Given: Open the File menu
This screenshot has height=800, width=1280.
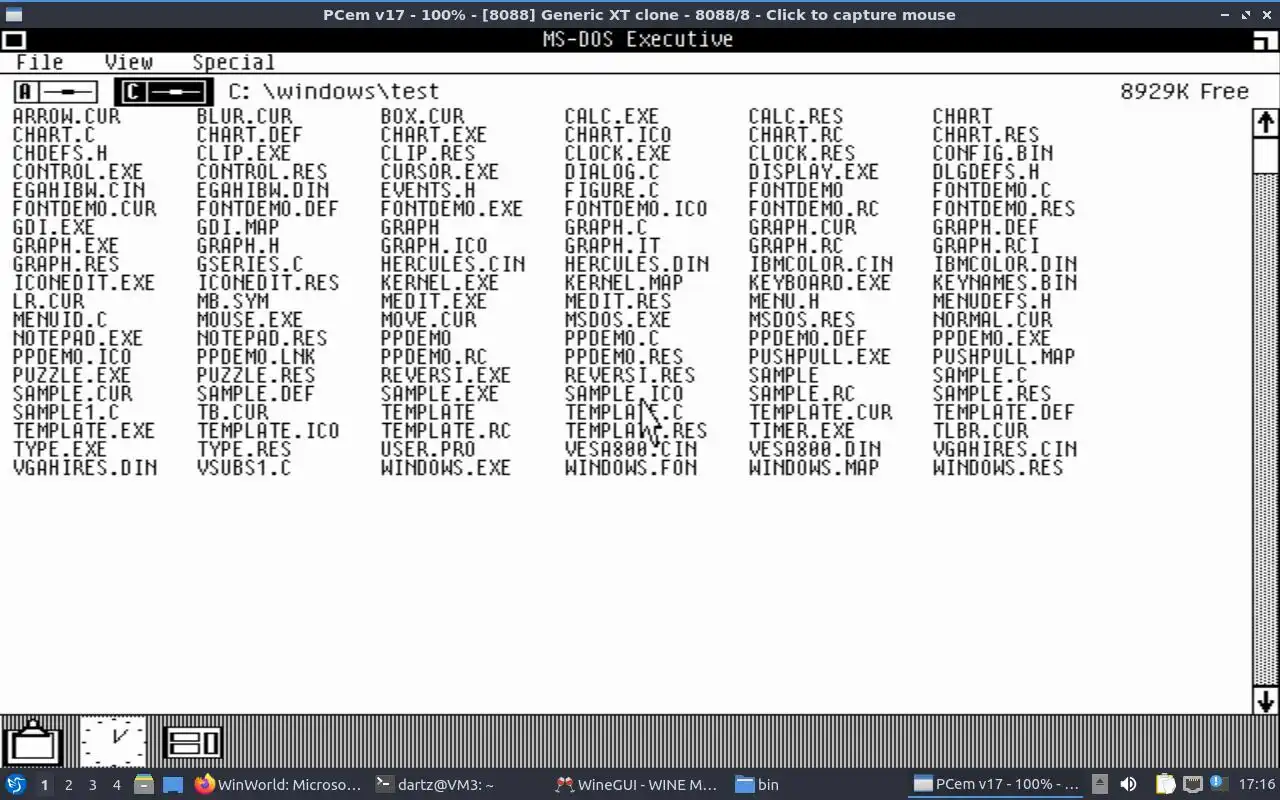Looking at the screenshot, I should point(40,62).
